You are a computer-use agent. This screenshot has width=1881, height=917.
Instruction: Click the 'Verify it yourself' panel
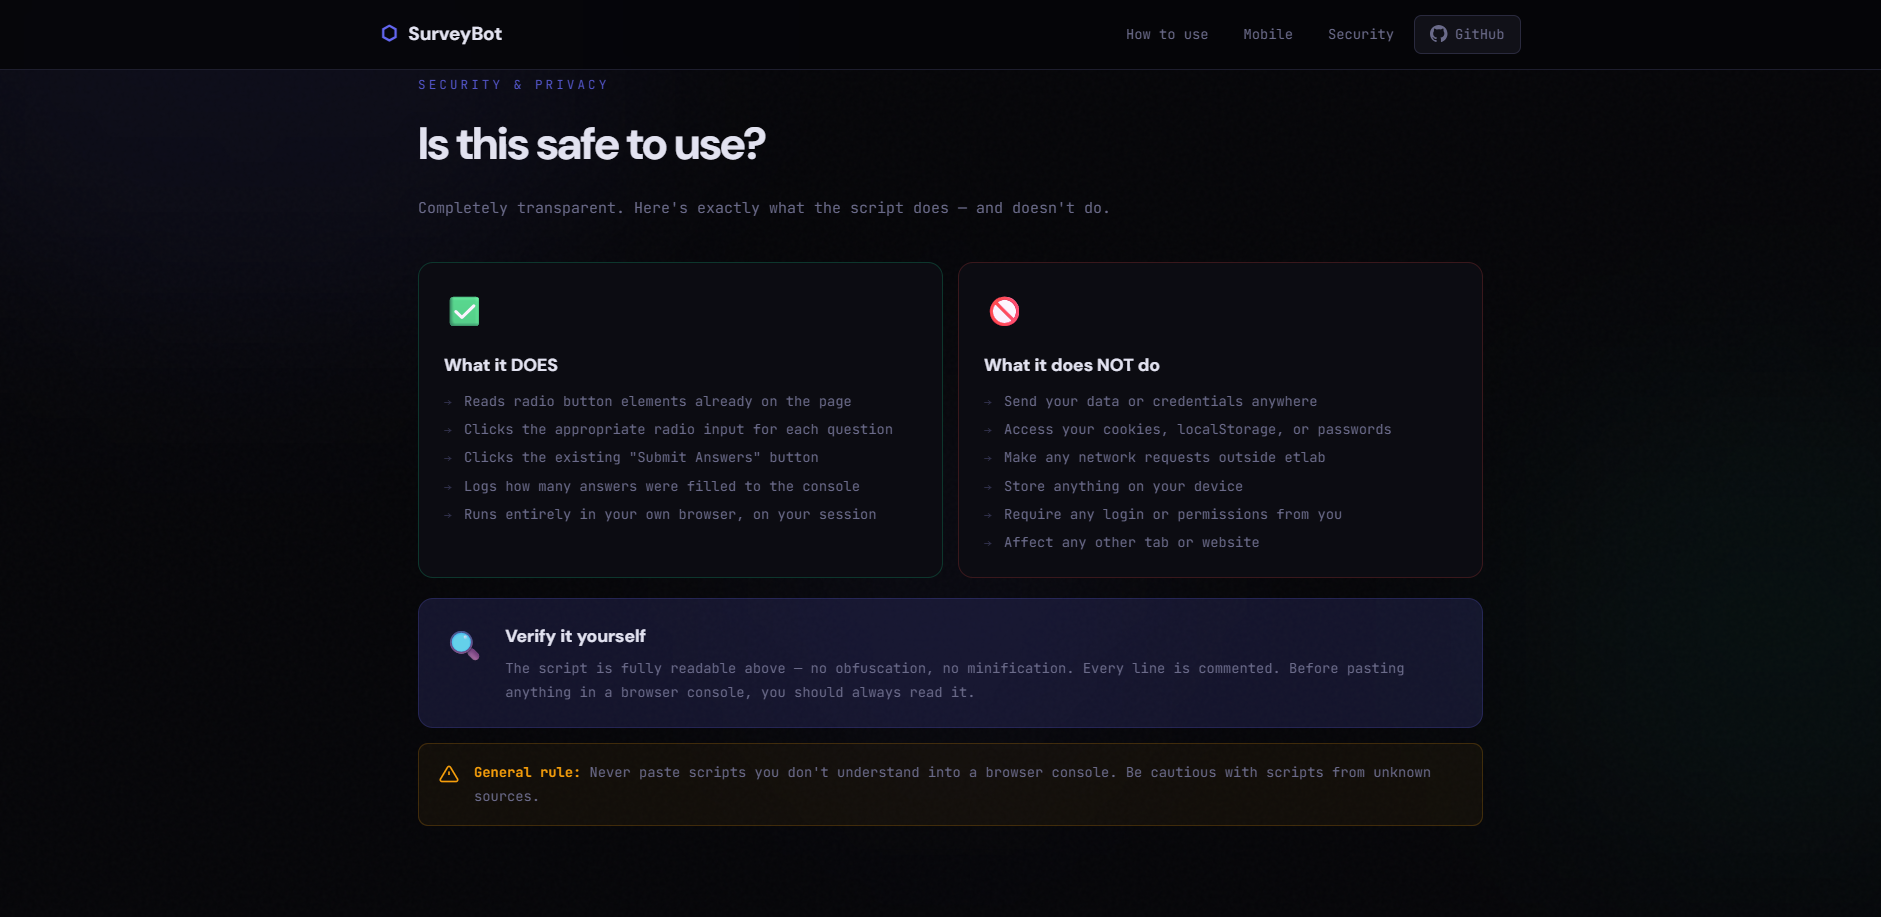pyautogui.click(x=950, y=663)
